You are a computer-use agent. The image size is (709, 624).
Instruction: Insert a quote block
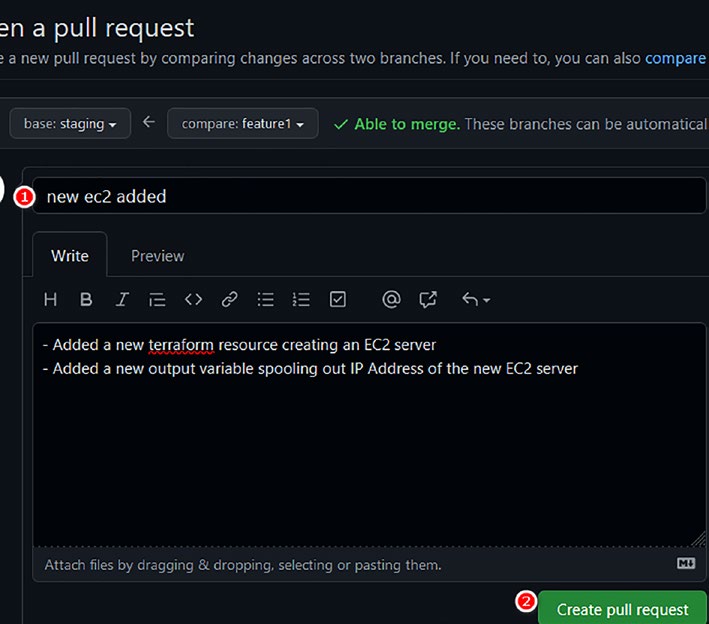pyautogui.click(x=157, y=299)
